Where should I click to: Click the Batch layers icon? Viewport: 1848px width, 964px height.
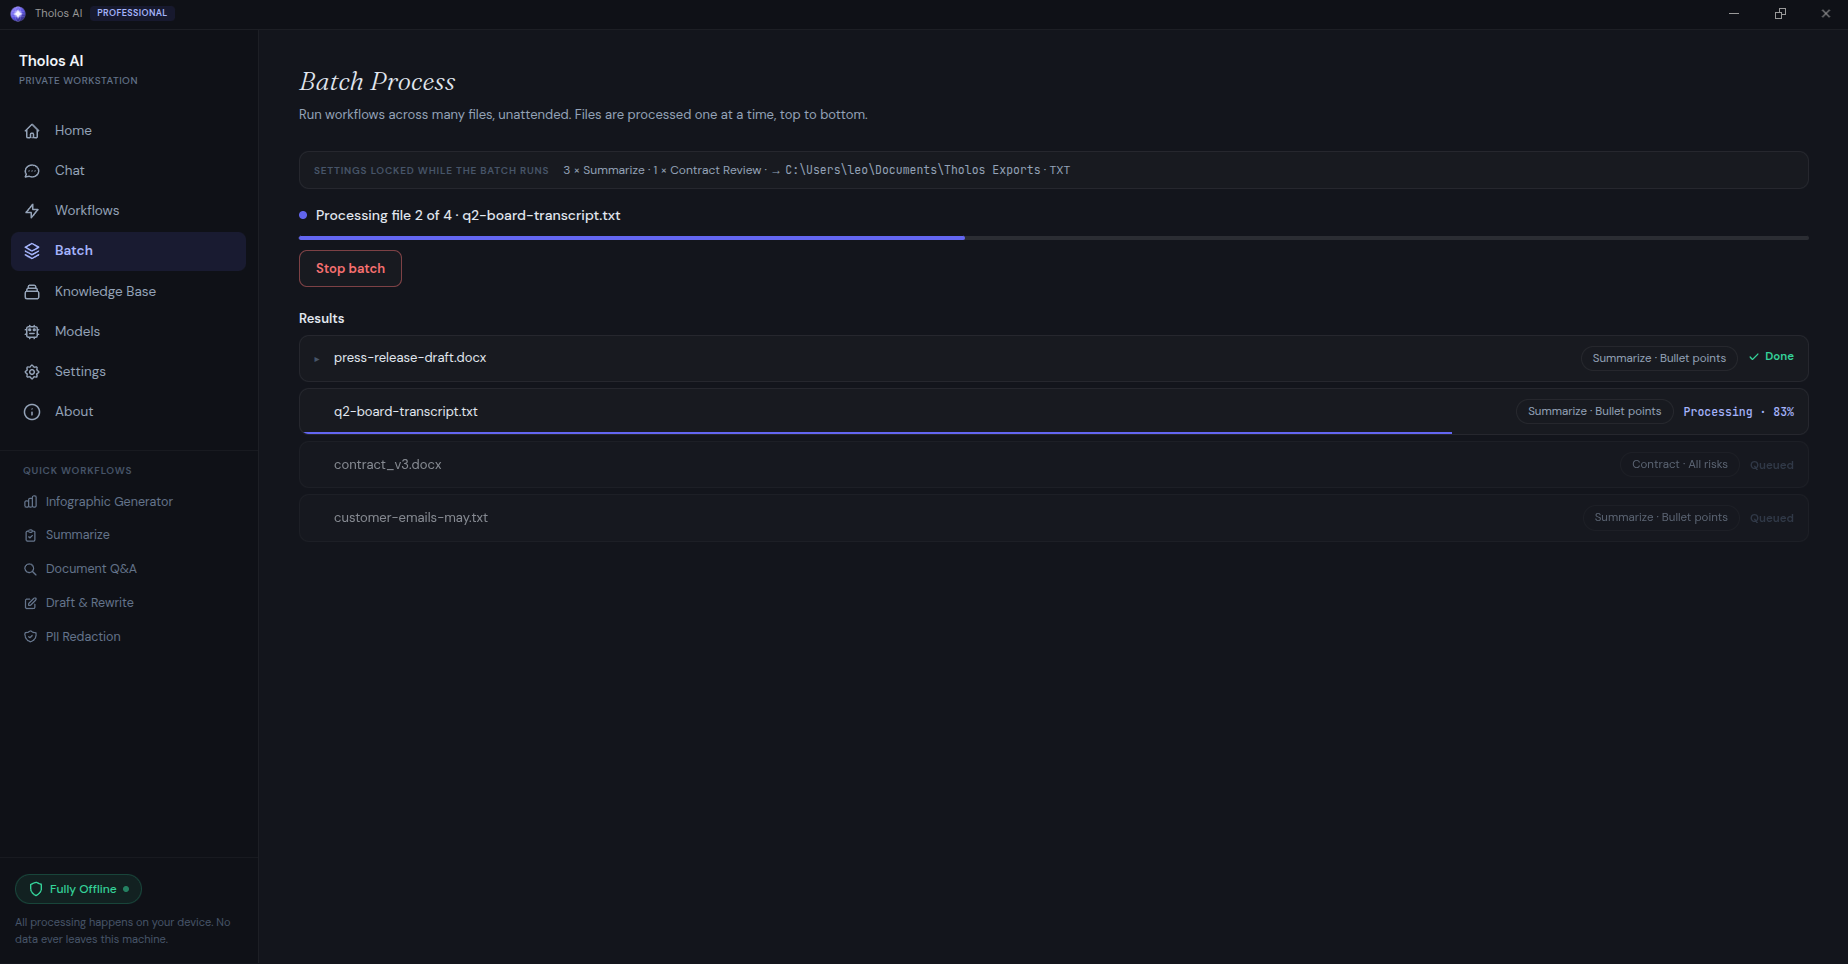(32, 251)
